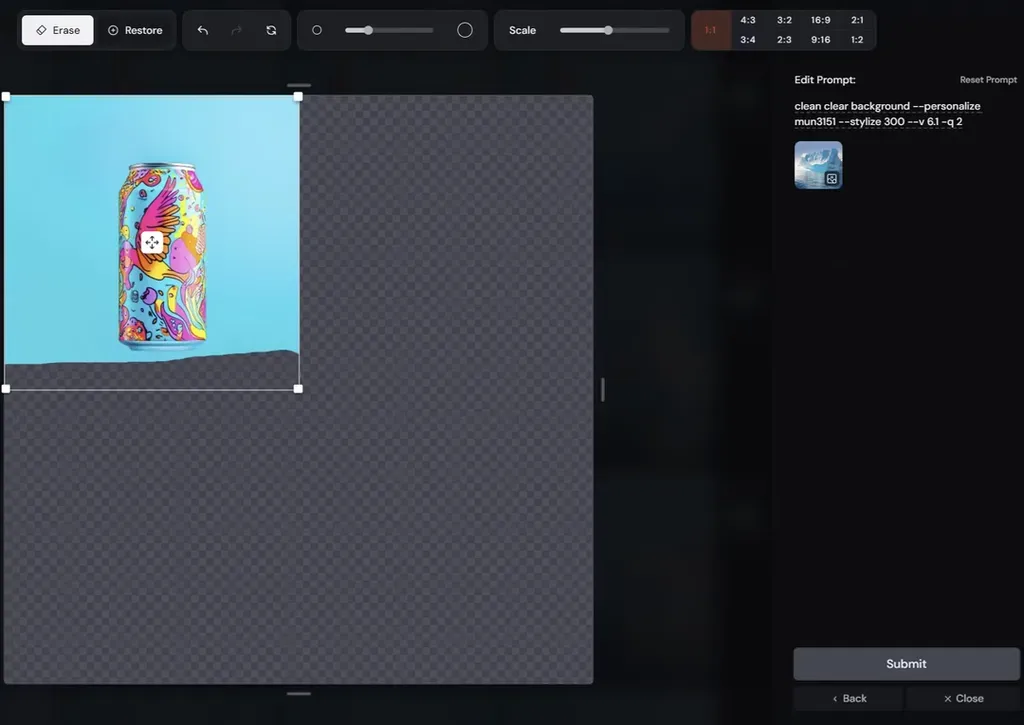
Task: Click the edit prompt text field
Action: tap(888, 114)
